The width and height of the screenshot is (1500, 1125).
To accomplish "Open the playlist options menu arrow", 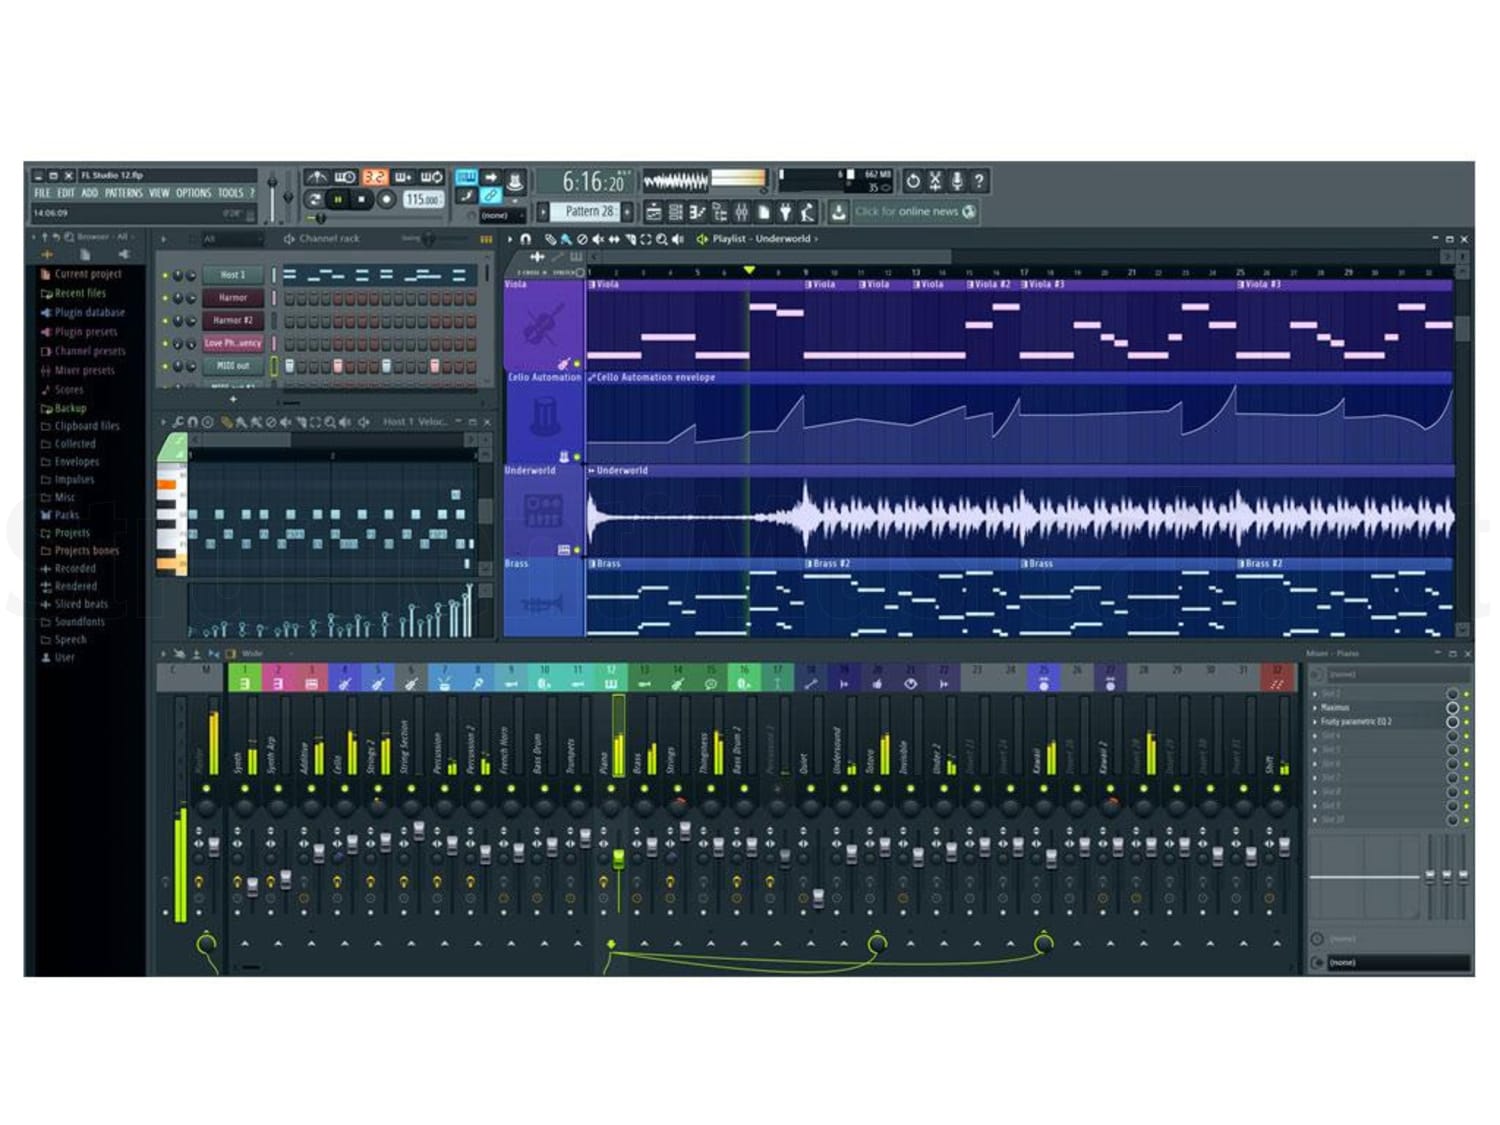I will [510, 239].
